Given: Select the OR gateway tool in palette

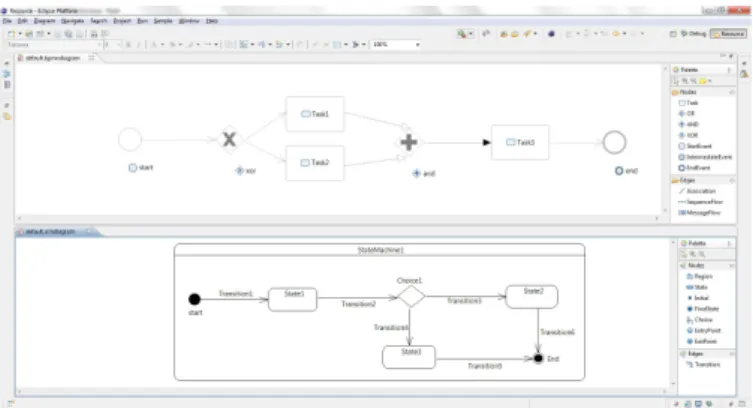Looking at the screenshot, I should (686, 114).
